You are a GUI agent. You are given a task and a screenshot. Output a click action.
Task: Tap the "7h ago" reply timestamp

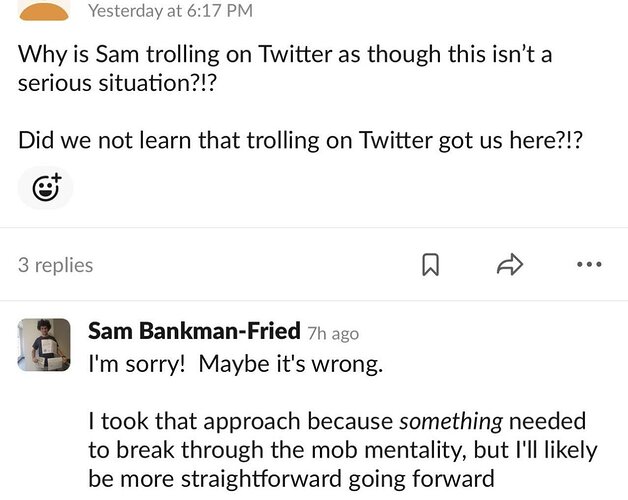(x=333, y=333)
